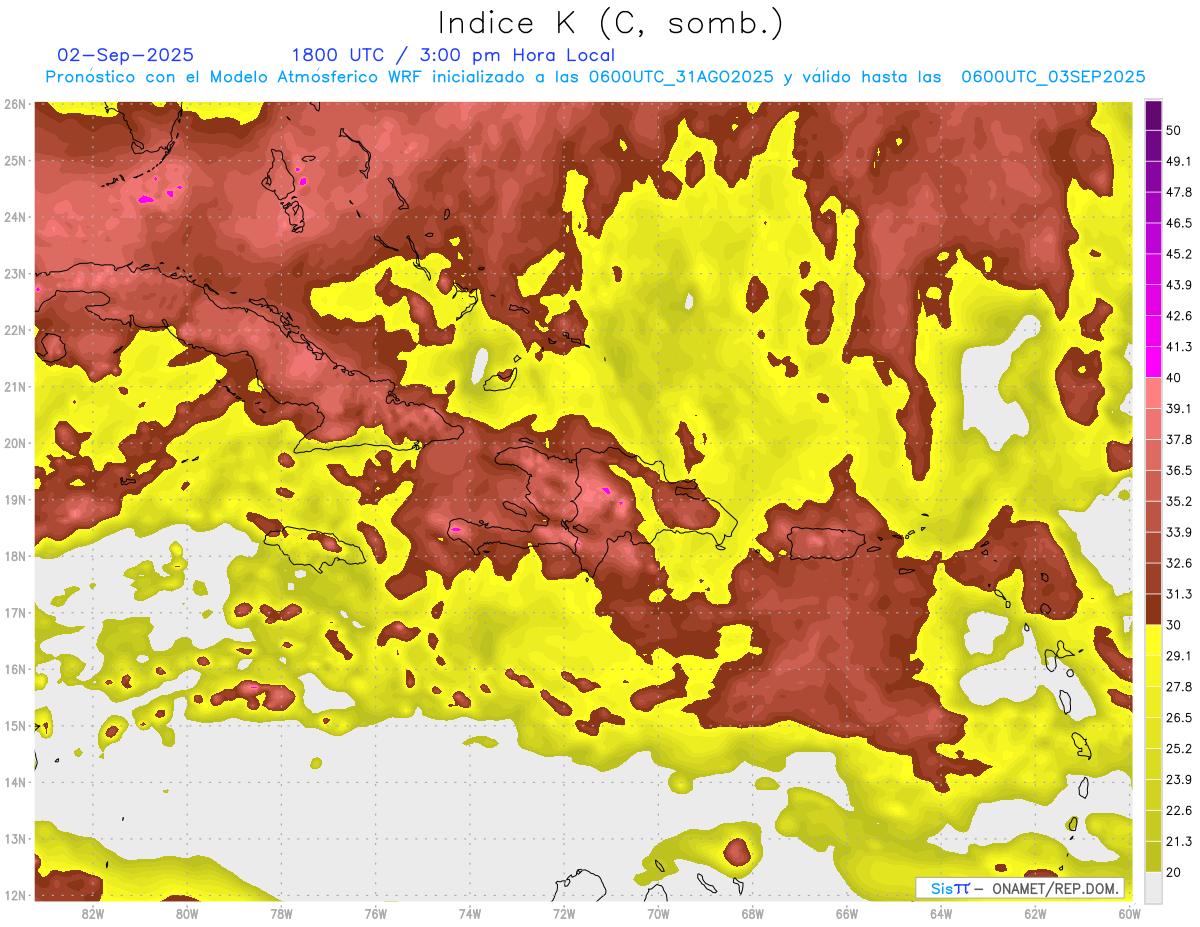
Task: Select the colorbar value label "42.6"
Action: (x=1179, y=315)
